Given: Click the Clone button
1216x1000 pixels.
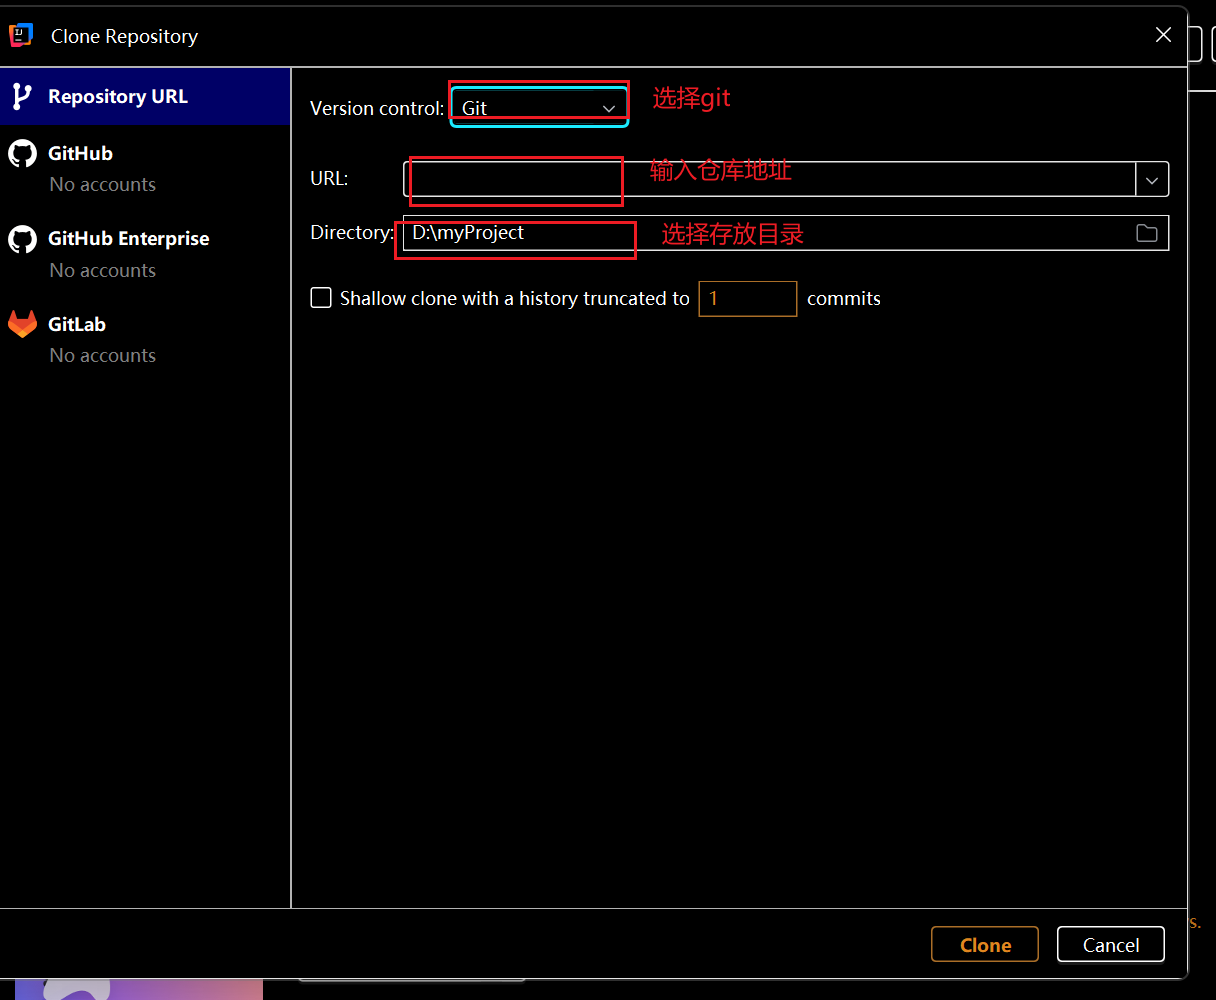Looking at the screenshot, I should tap(985, 945).
